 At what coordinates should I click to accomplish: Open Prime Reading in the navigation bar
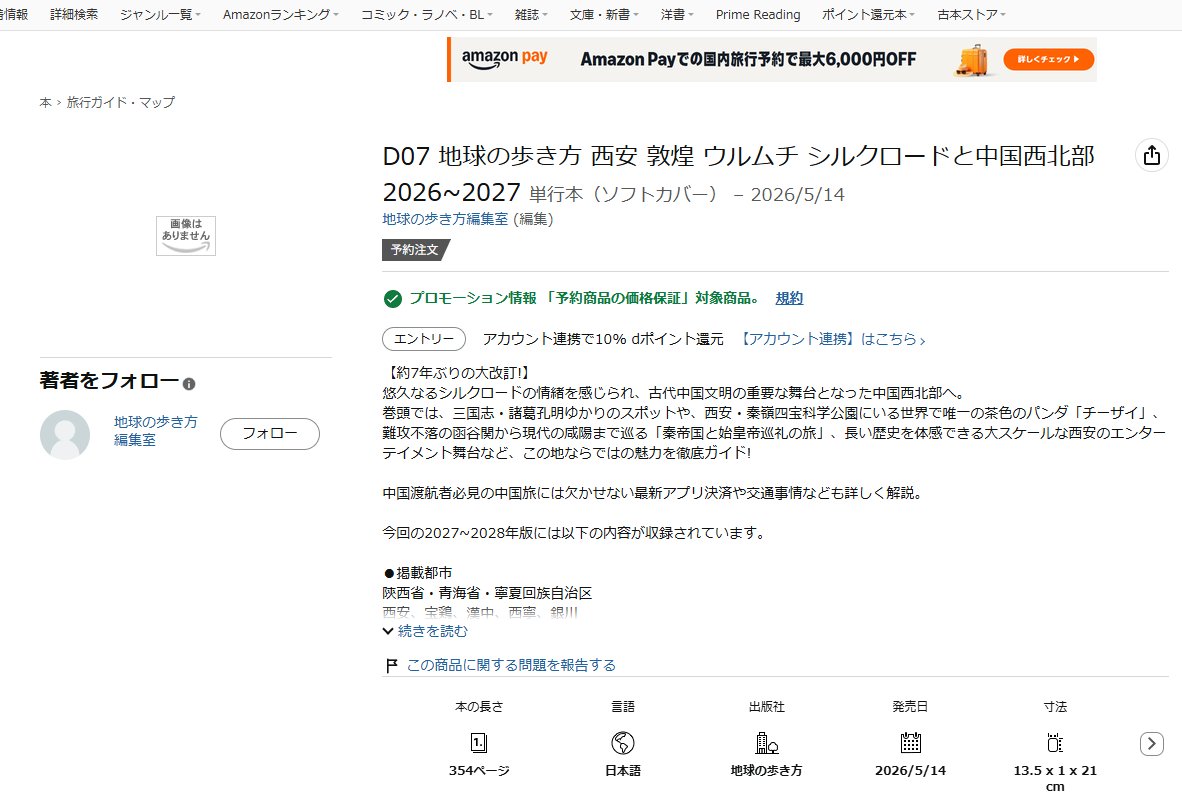click(758, 14)
